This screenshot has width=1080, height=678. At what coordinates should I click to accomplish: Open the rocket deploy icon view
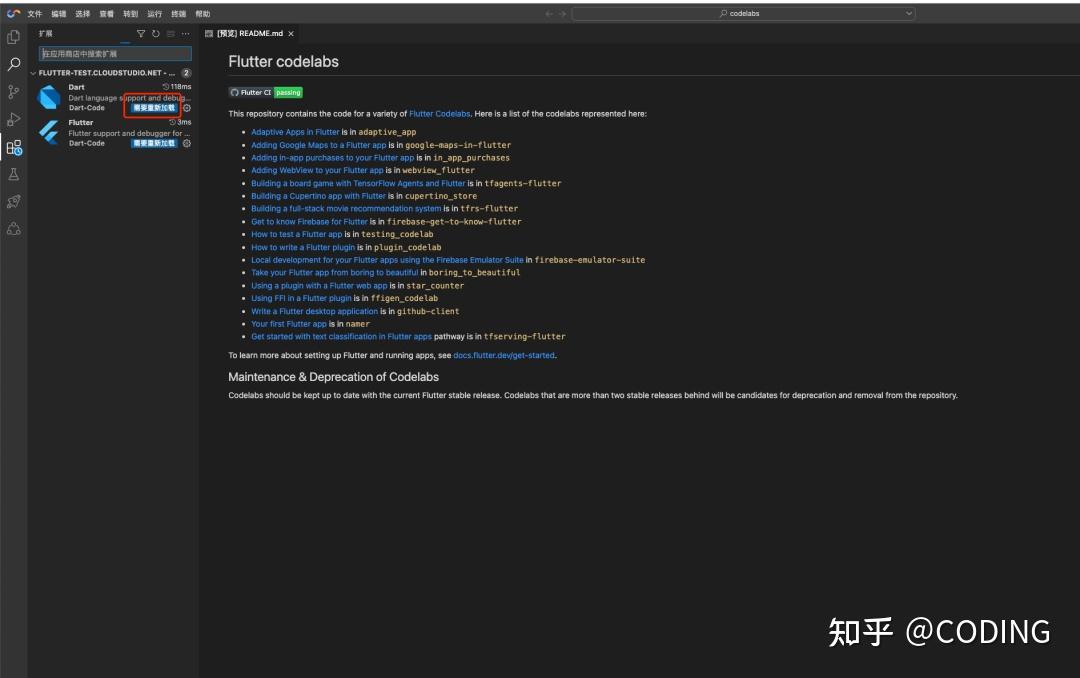coord(14,201)
